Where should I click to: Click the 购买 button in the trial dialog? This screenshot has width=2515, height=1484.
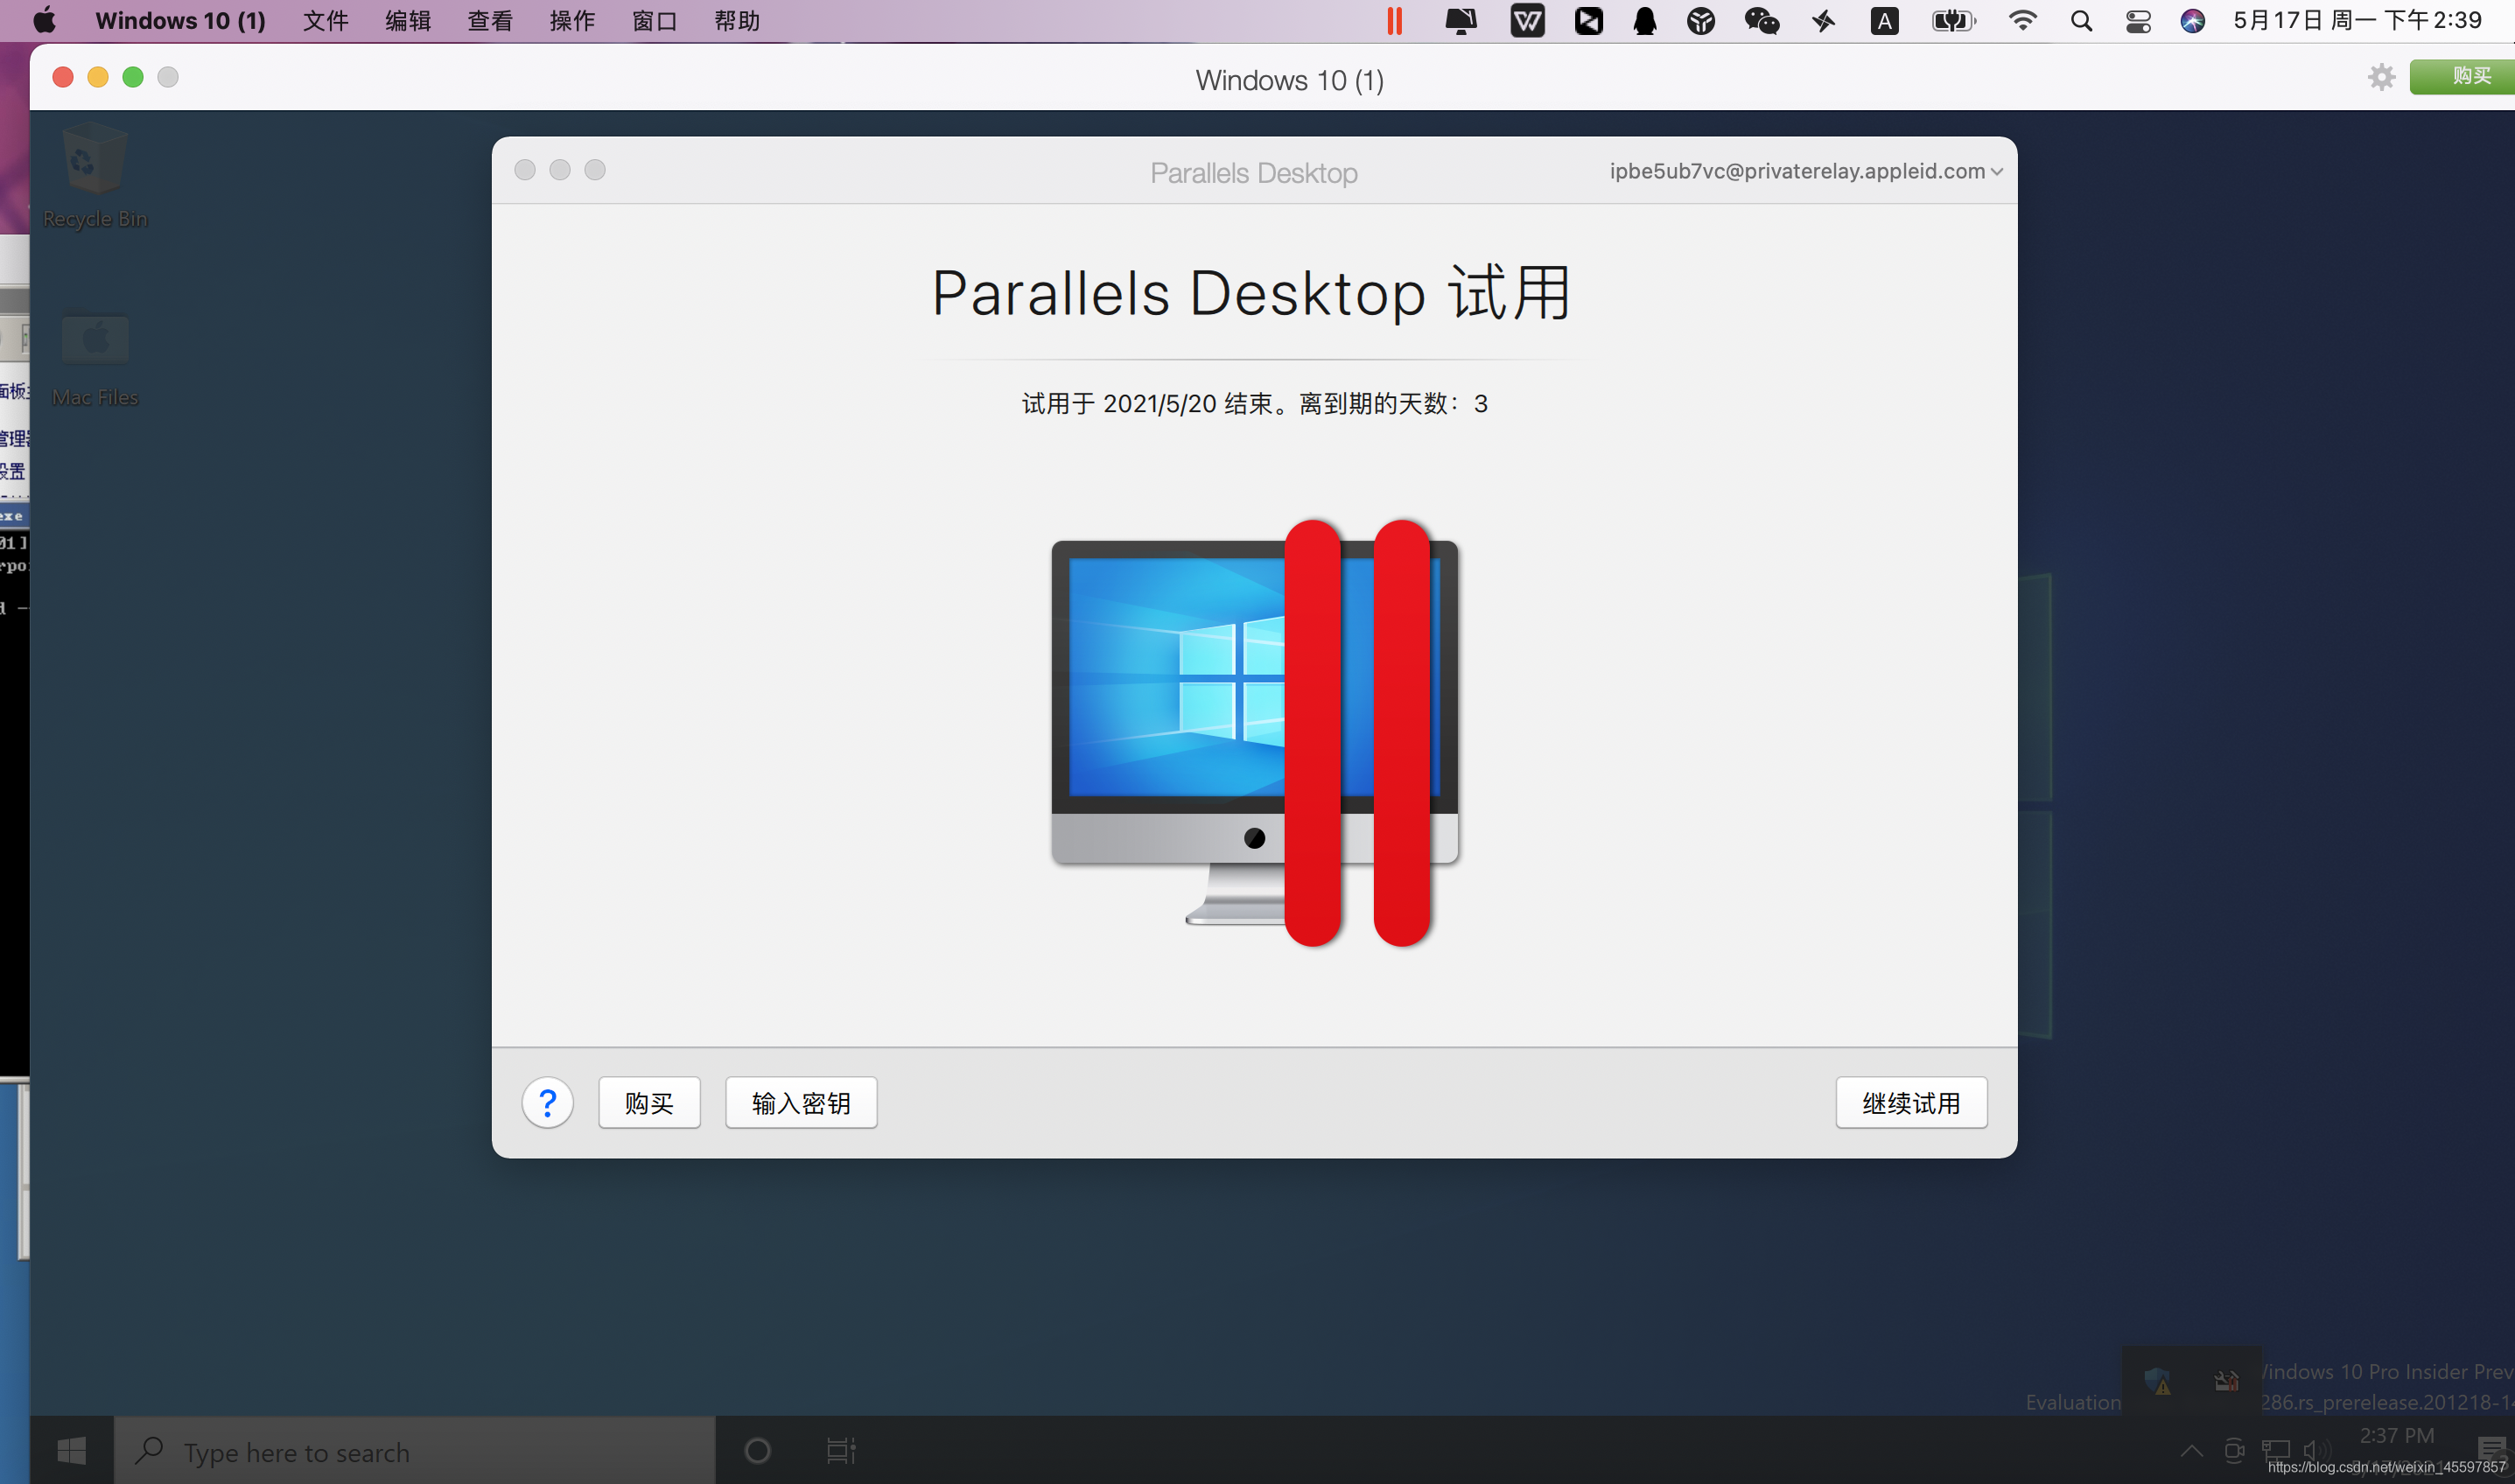[649, 1102]
